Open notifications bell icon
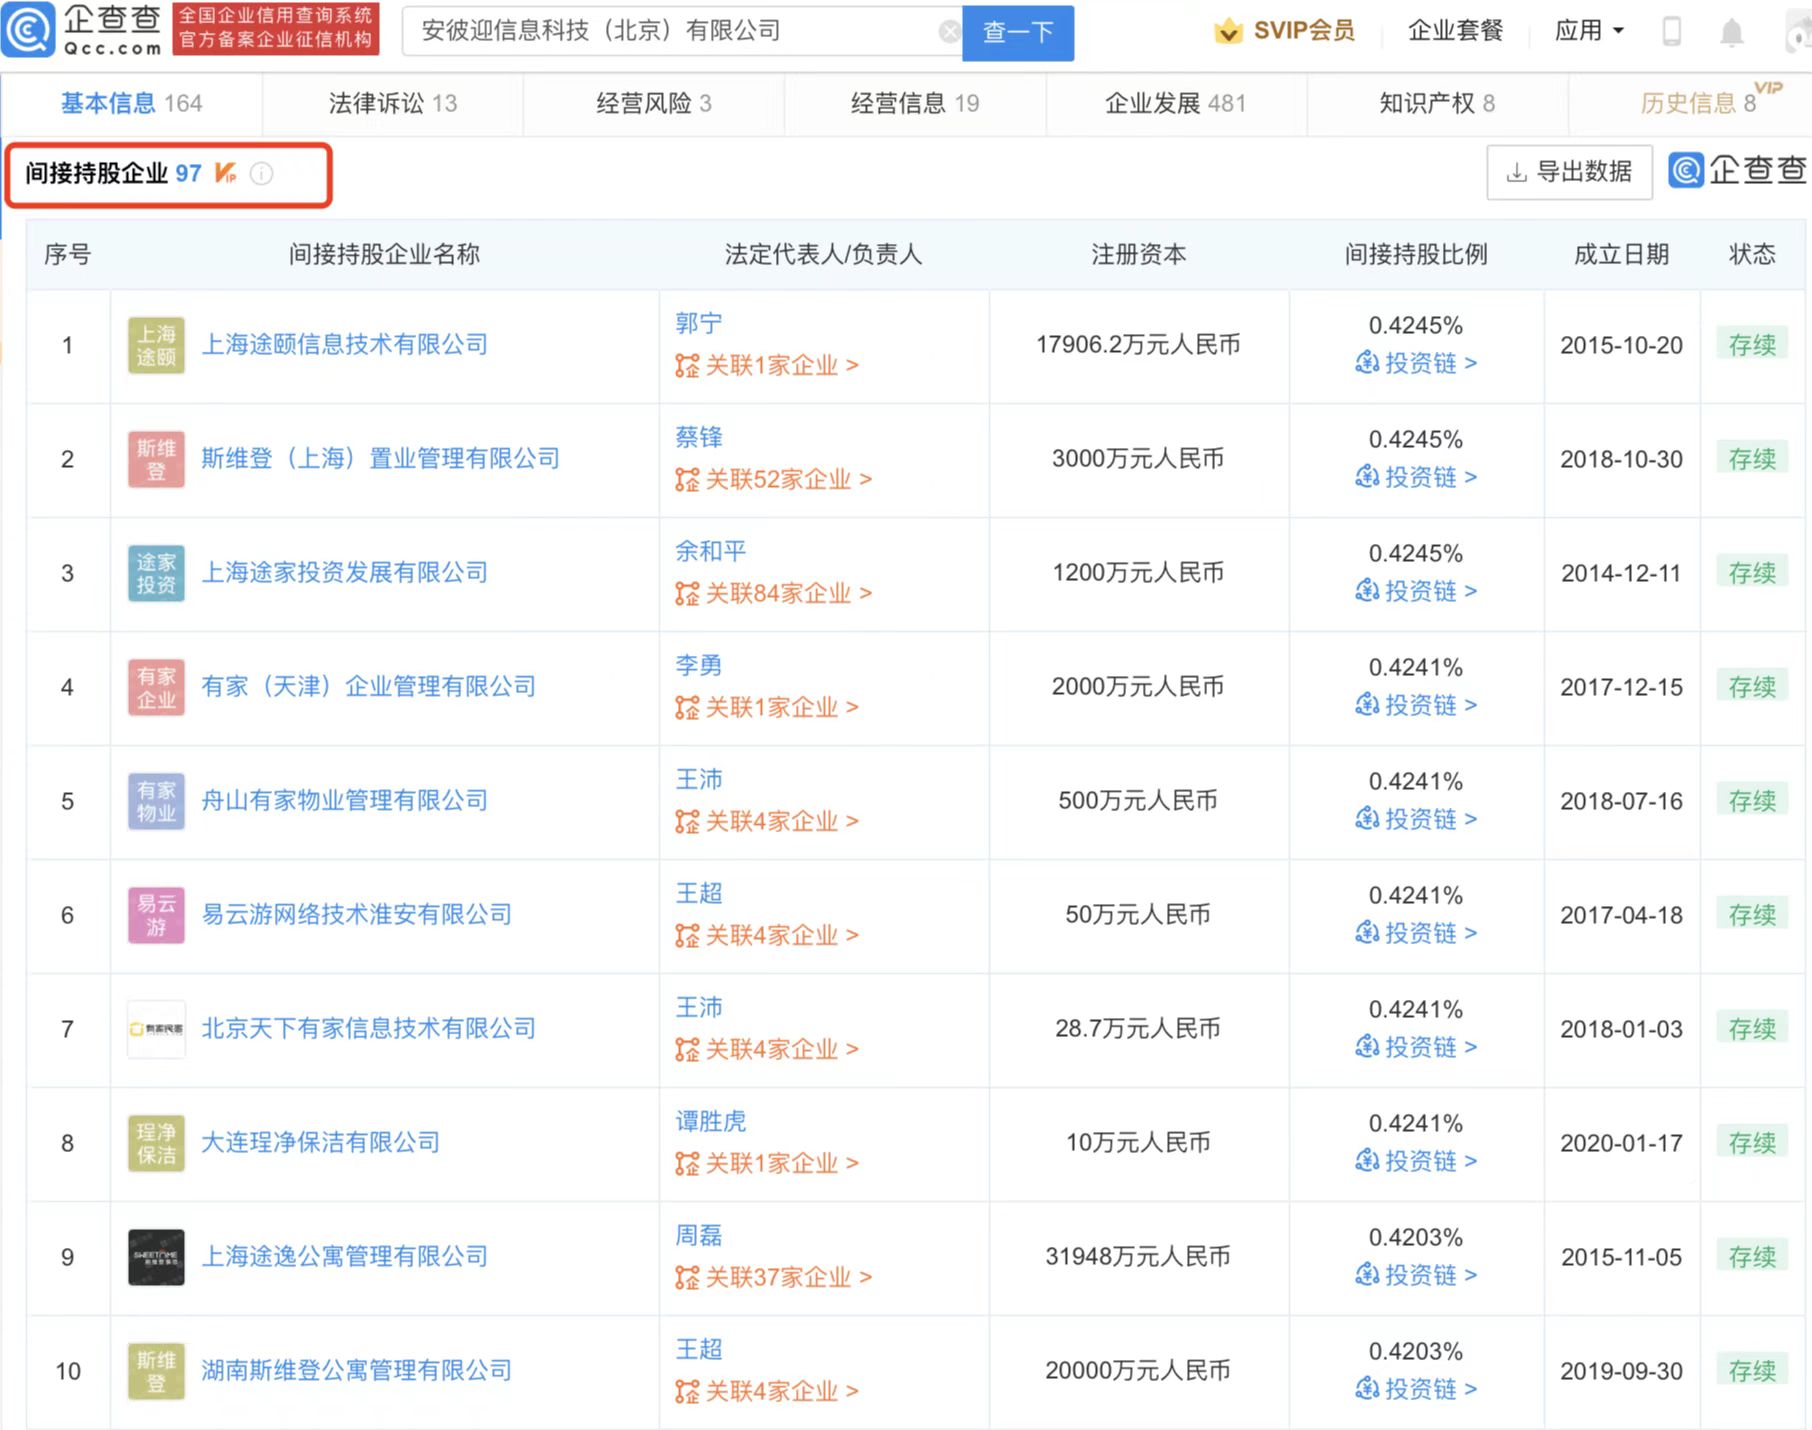The image size is (1812, 1430). [x=1731, y=33]
